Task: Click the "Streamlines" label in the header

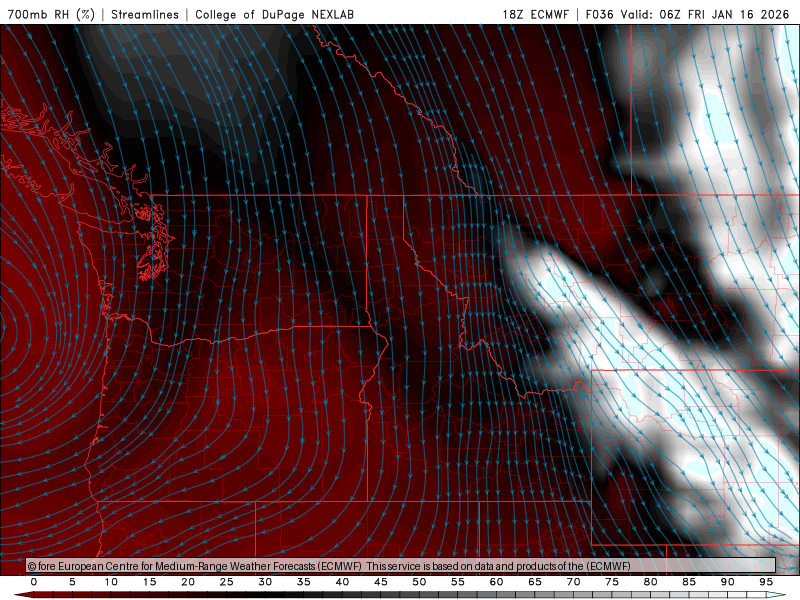Action: (x=145, y=15)
